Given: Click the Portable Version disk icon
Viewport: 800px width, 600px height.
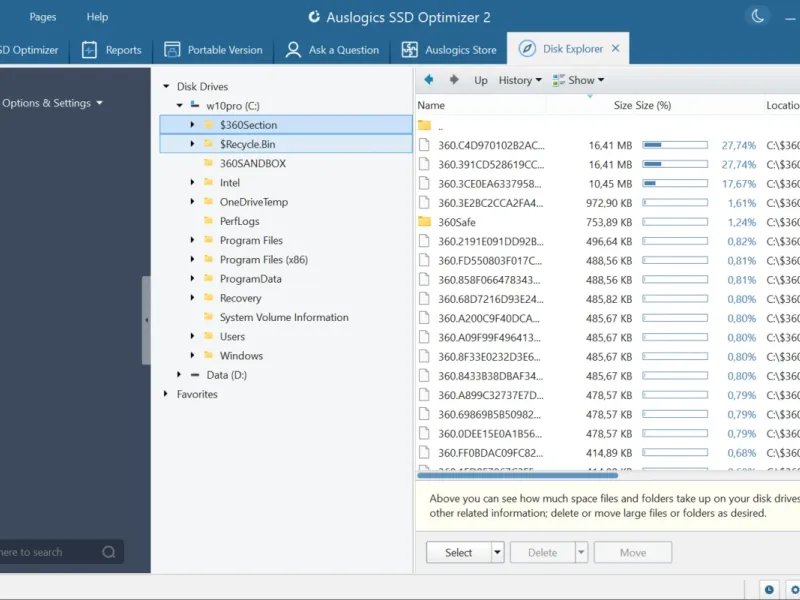Looking at the screenshot, I should click(x=172, y=49).
